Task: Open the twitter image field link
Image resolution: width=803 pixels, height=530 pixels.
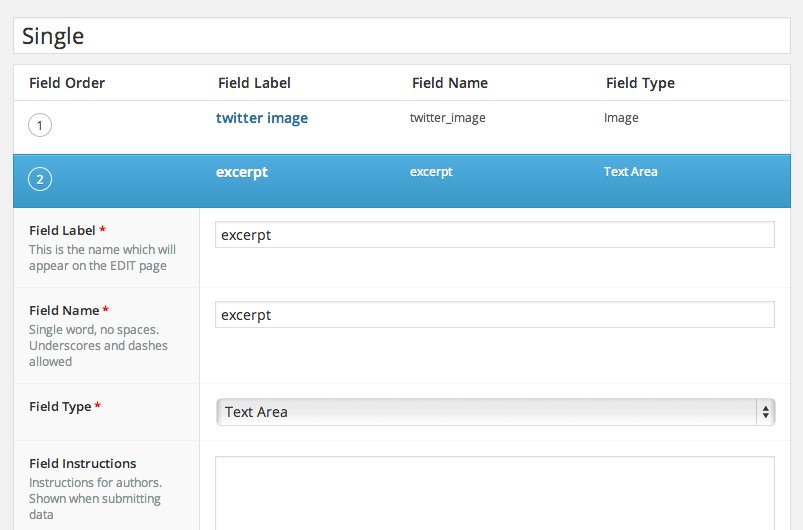Action: [x=262, y=118]
